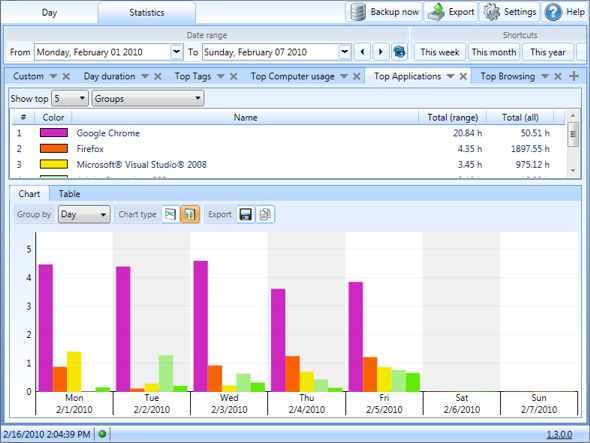Screen dimensions: 590x443
Task: Click the green status indicator in status bar
Action: coord(102,434)
